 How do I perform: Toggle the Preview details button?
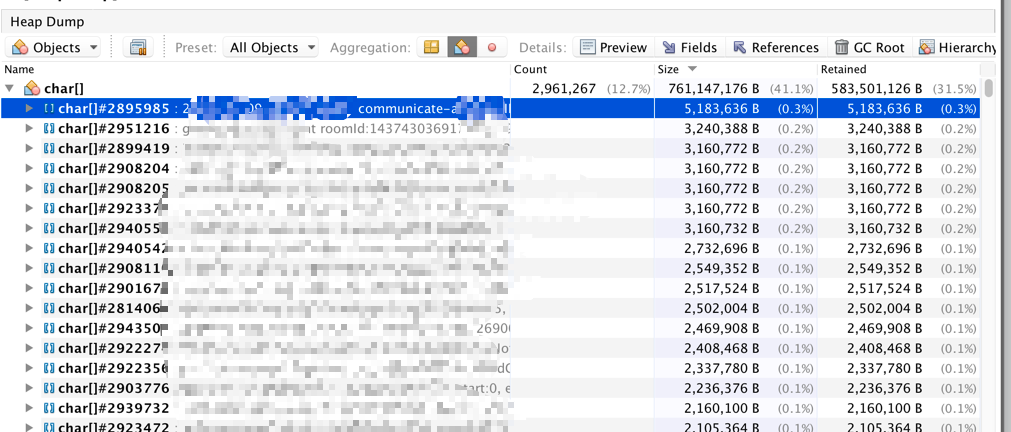click(x=613, y=47)
